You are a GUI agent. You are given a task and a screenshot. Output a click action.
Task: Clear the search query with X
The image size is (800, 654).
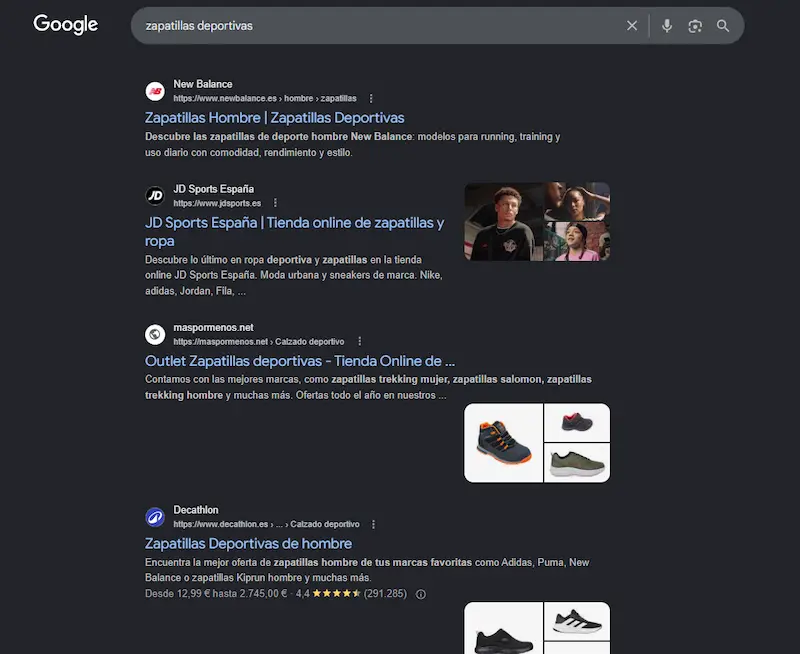click(x=632, y=26)
